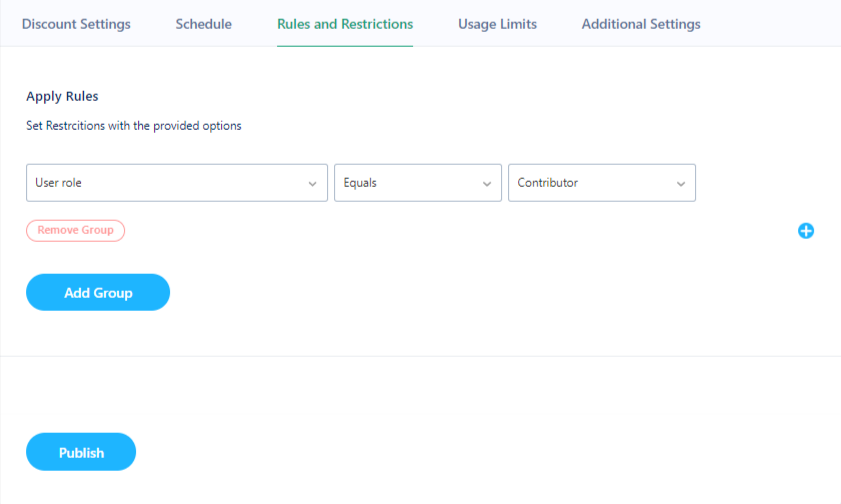This screenshot has width=841, height=504.
Task: Click the Remove Group button
Action: point(76,231)
